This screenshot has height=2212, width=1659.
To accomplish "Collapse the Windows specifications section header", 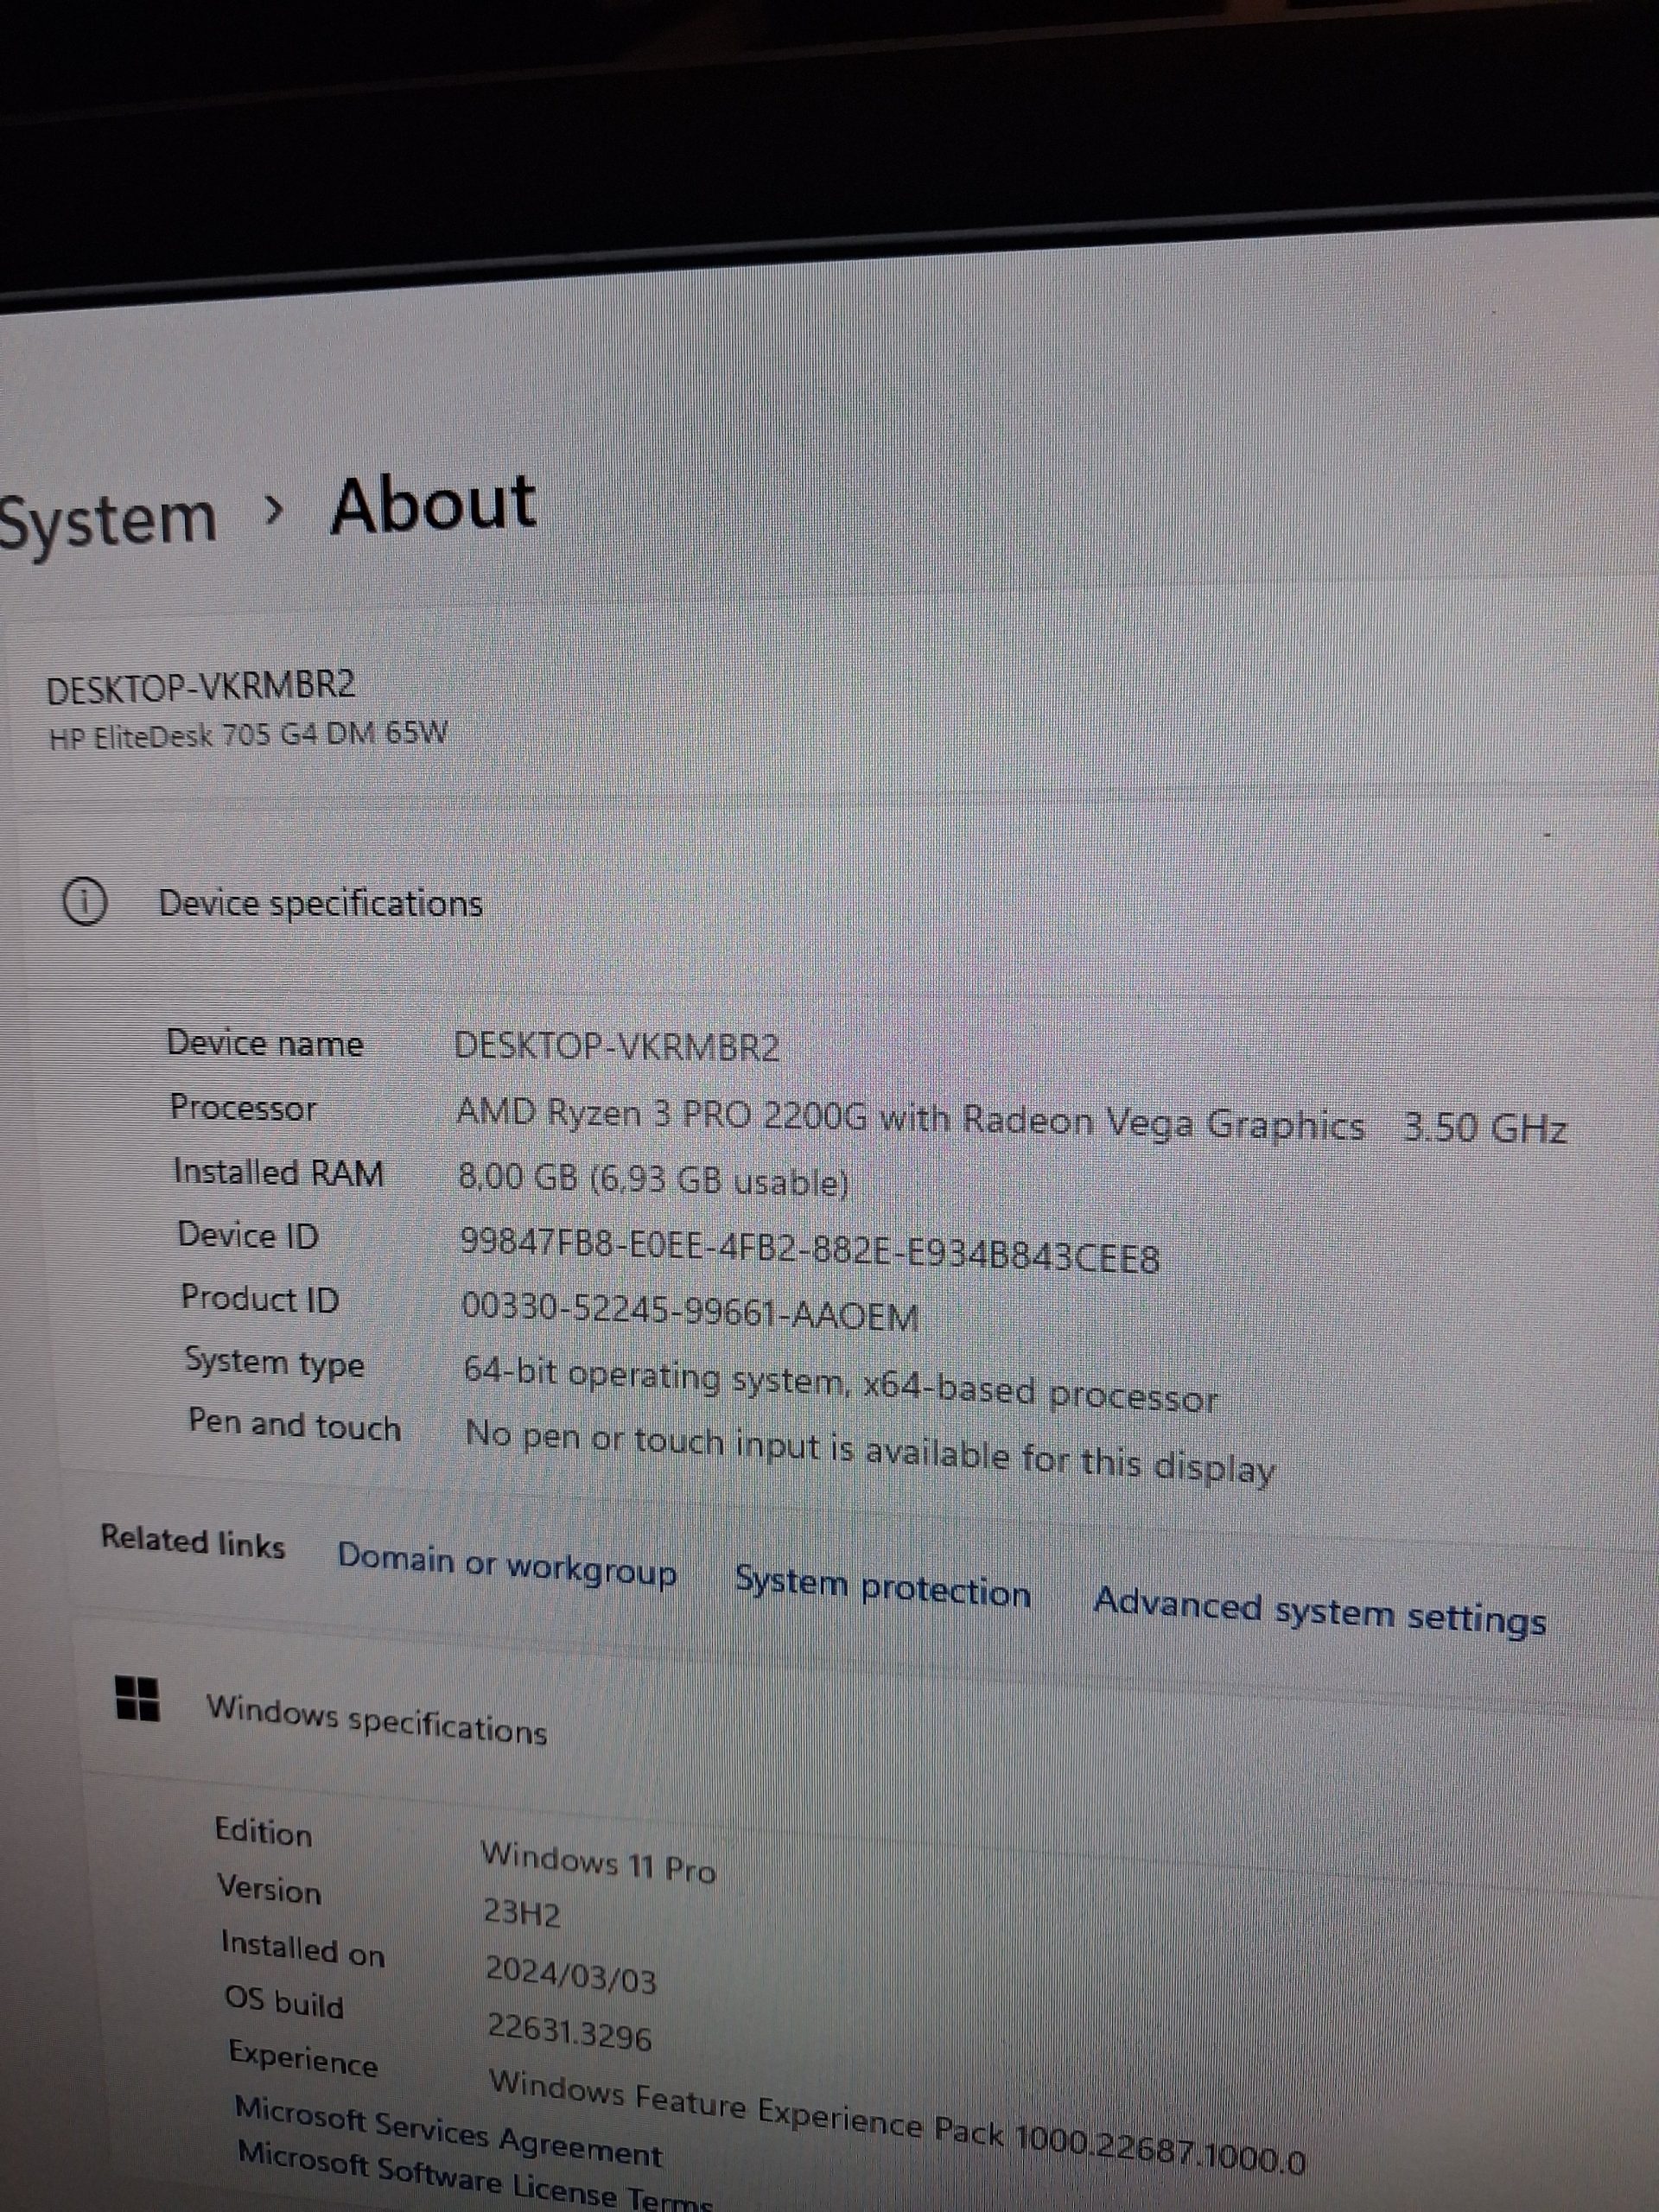I will [376, 1720].
